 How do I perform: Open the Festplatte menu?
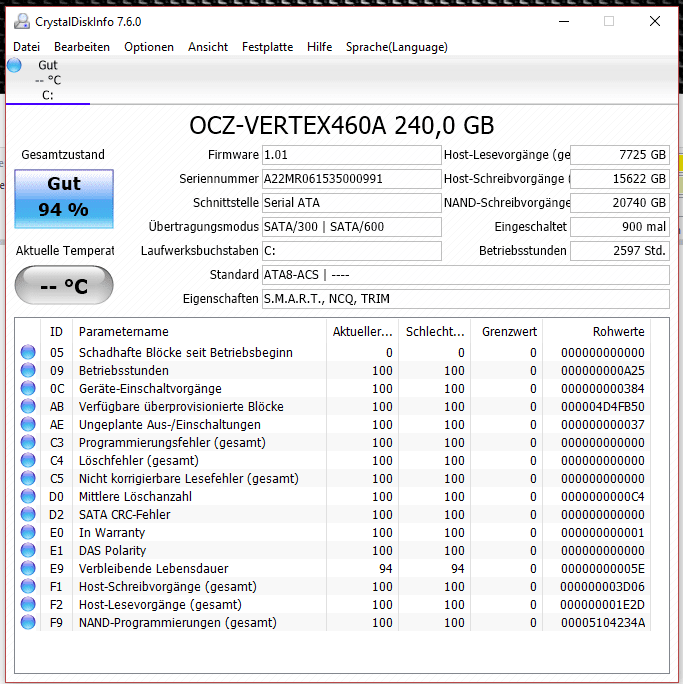point(267,47)
